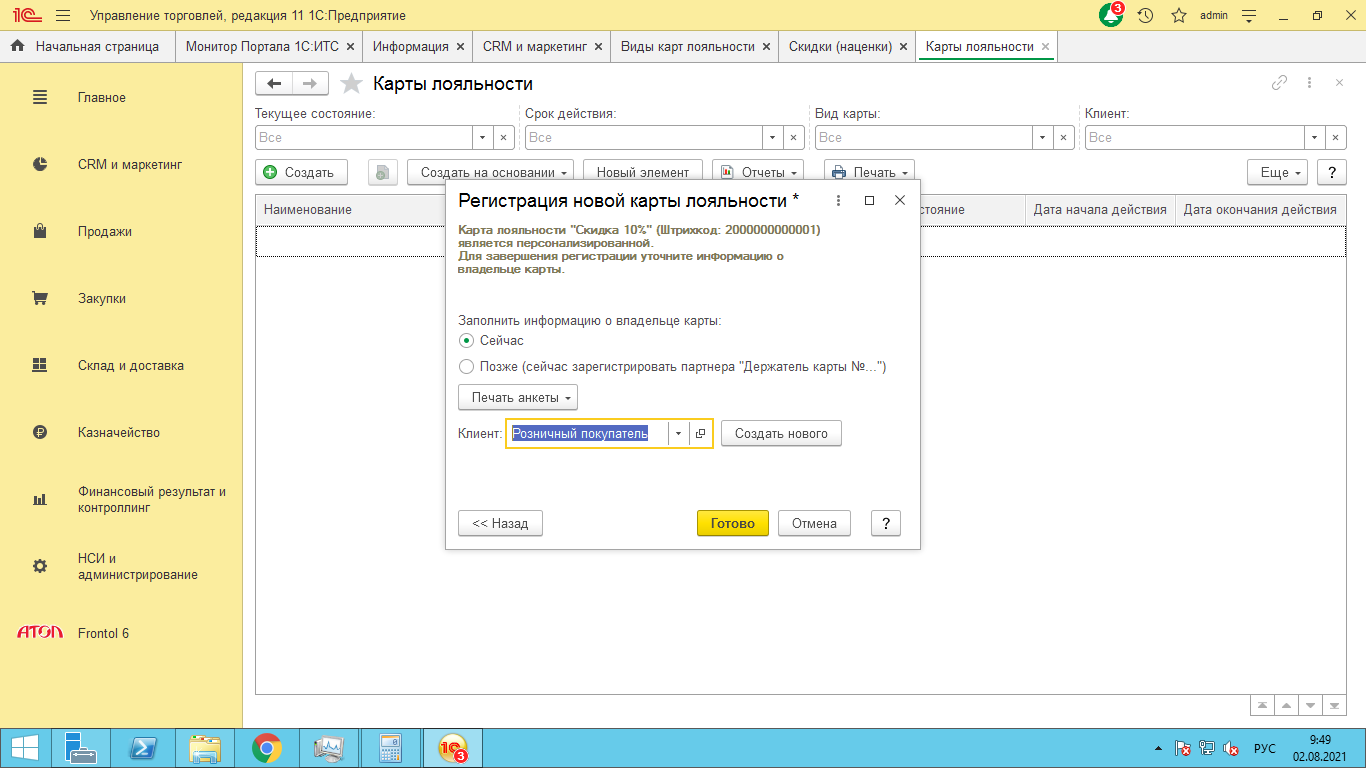The height and width of the screenshot is (768, 1366).
Task: Open the favorites star in the title bar
Action: [1179, 15]
